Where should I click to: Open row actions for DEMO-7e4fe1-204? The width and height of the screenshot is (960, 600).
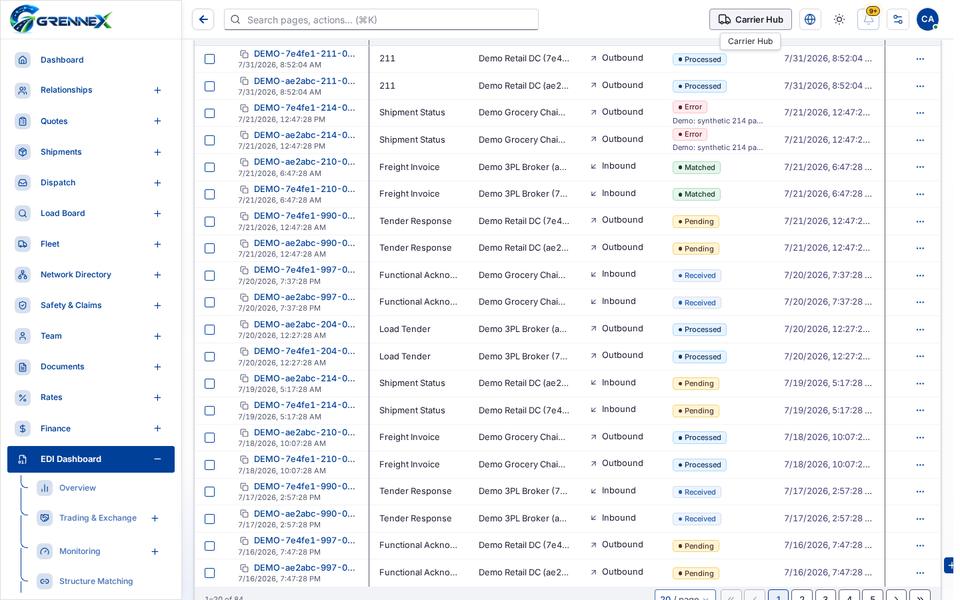pos(920,356)
